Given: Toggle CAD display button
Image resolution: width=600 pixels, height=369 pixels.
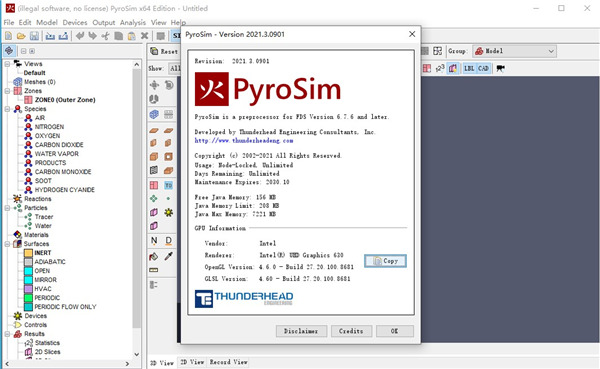Looking at the screenshot, I should pos(483,69).
